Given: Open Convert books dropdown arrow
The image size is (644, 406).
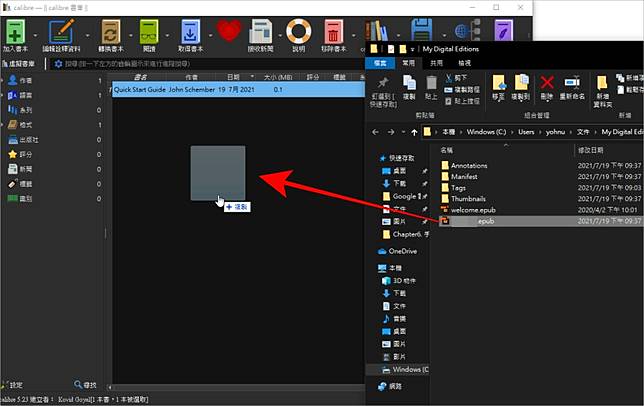Looking at the screenshot, I should point(130,36).
